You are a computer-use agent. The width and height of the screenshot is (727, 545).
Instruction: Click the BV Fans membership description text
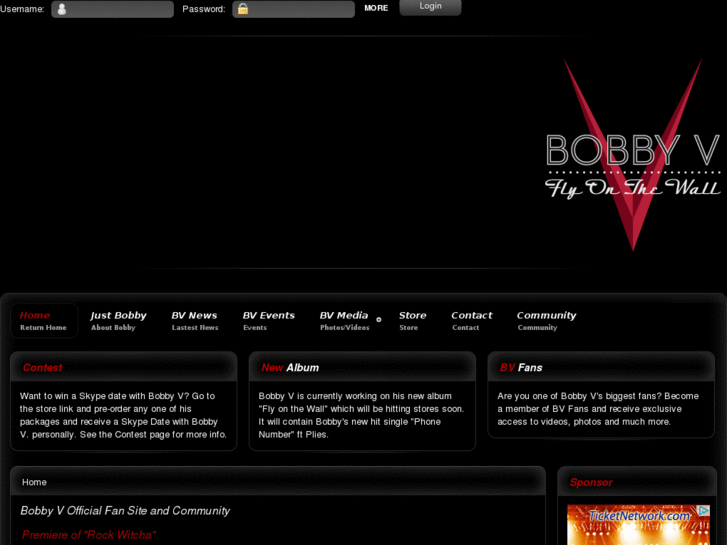point(598,409)
